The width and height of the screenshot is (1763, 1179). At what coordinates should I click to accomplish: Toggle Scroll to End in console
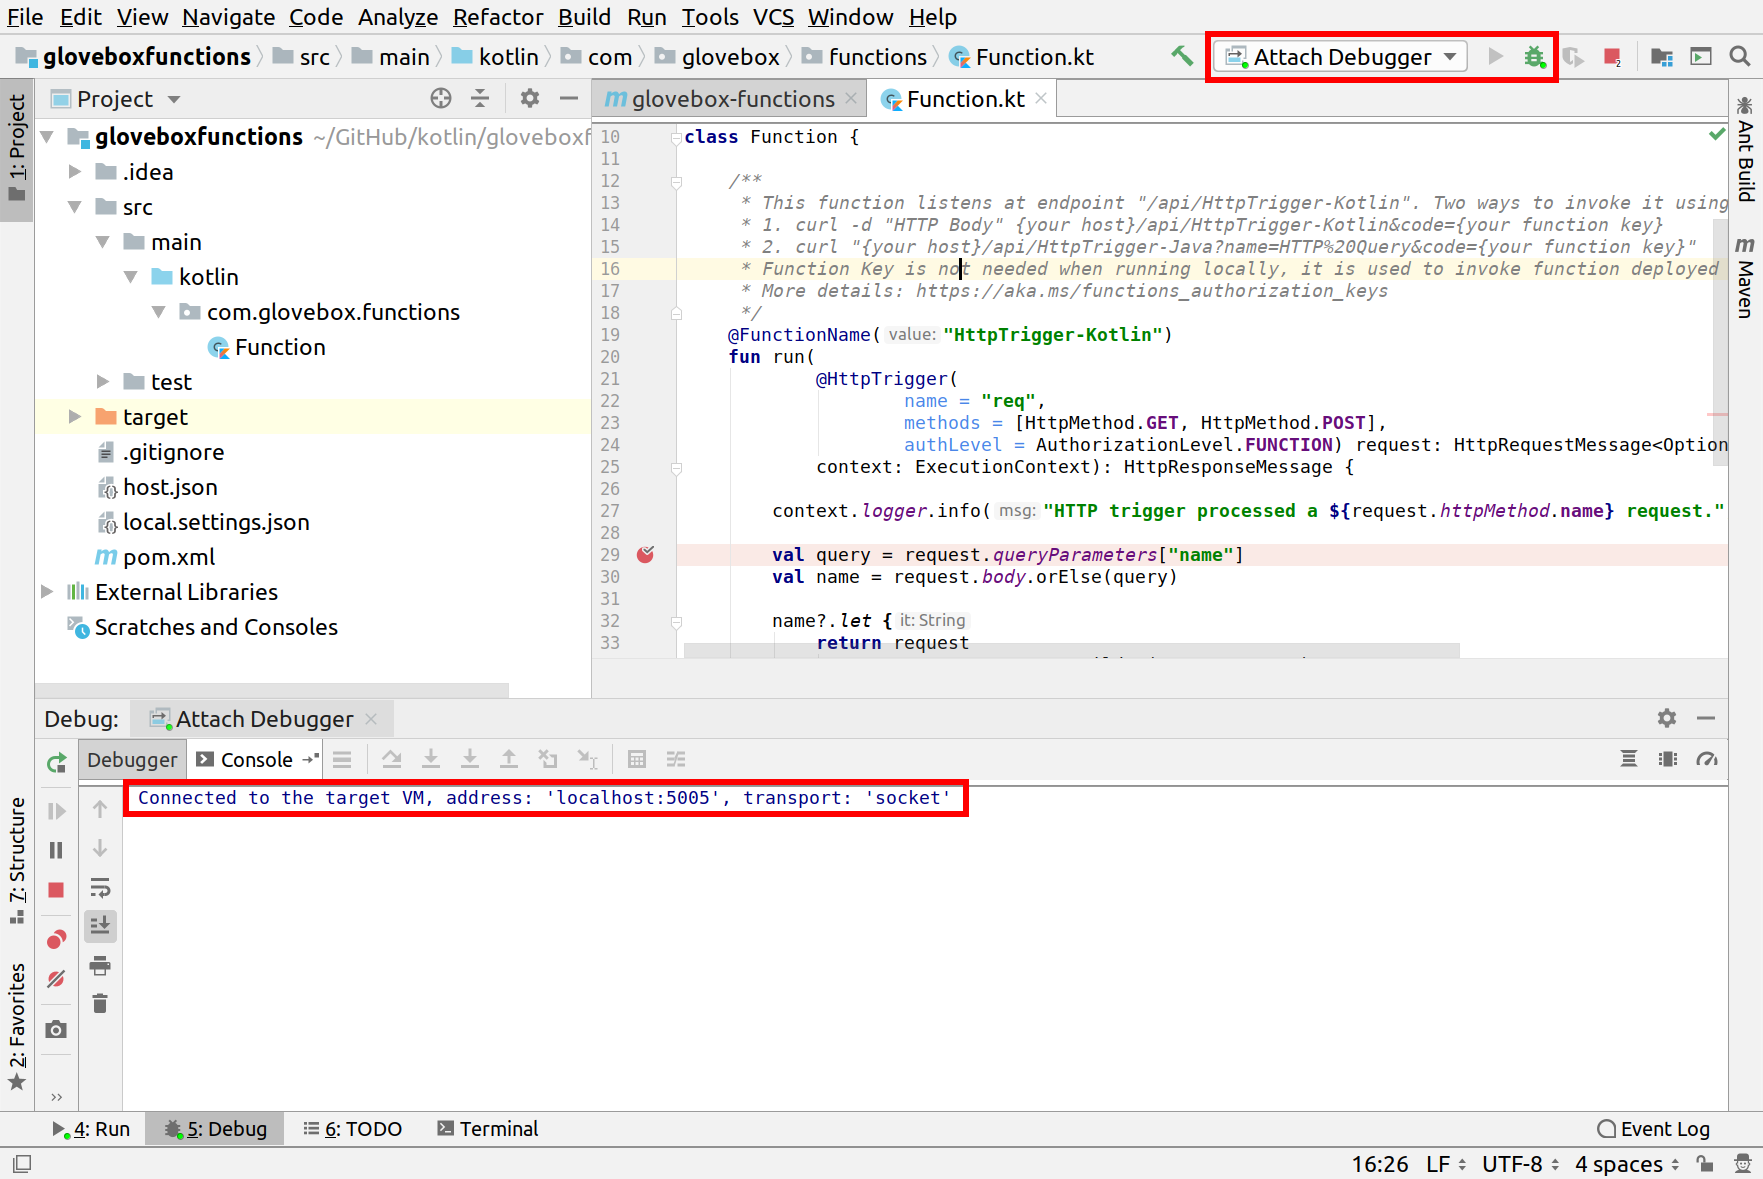point(100,926)
